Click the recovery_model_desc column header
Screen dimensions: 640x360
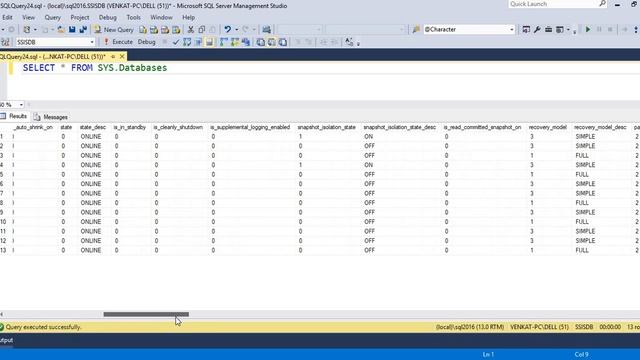[x=600, y=127]
